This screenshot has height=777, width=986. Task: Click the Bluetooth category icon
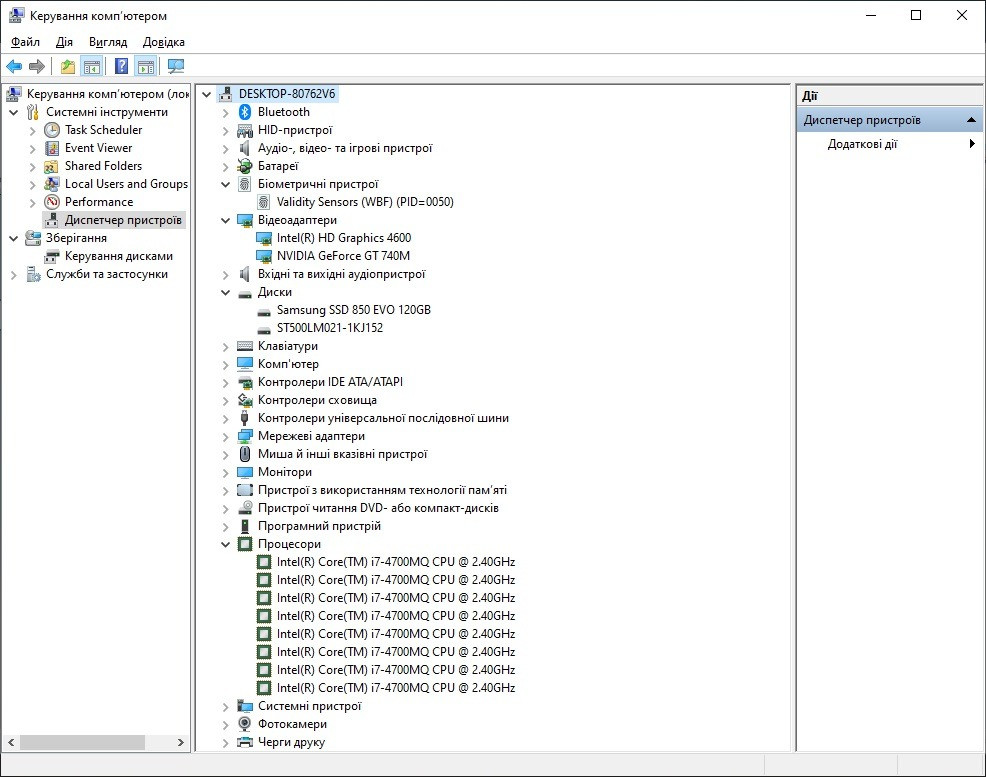click(245, 112)
